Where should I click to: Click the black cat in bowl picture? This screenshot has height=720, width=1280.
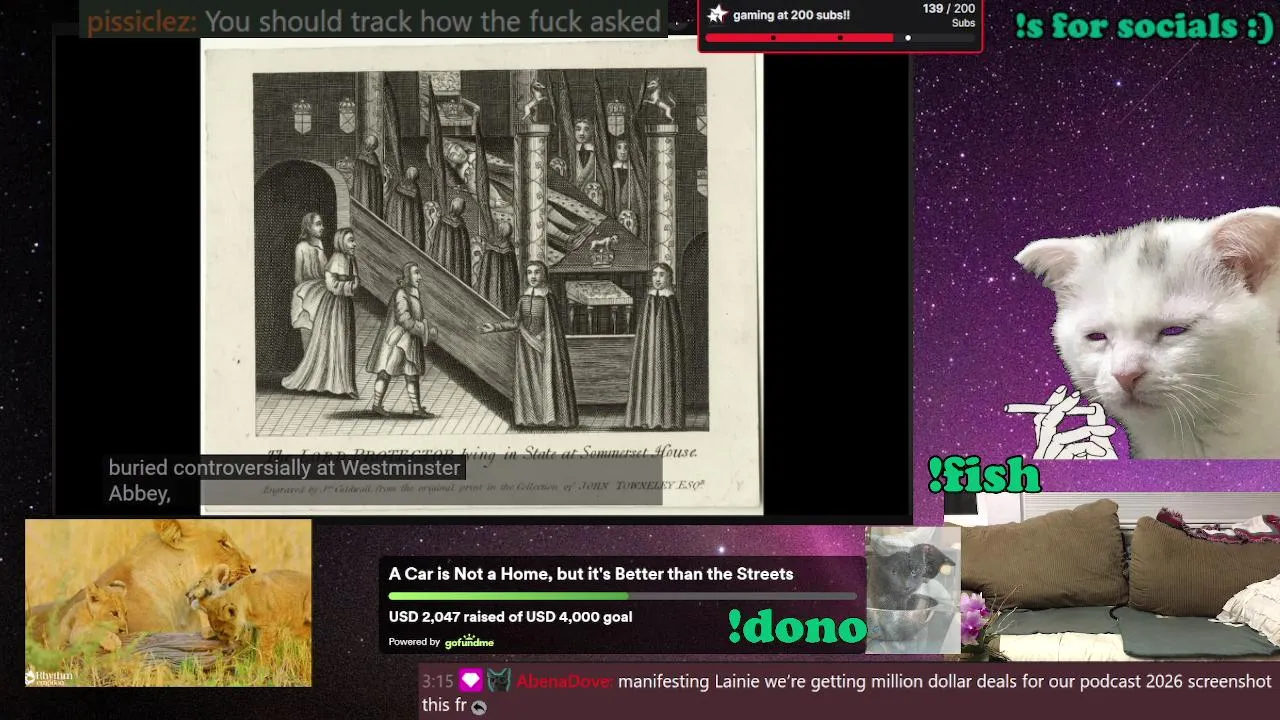[913, 590]
